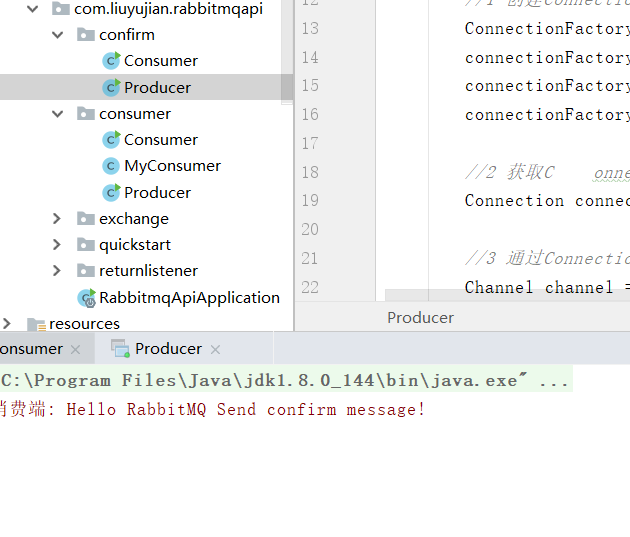
Task: Open RabbitmqApiApplication in the project tree
Action: click(x=189, y=298)
